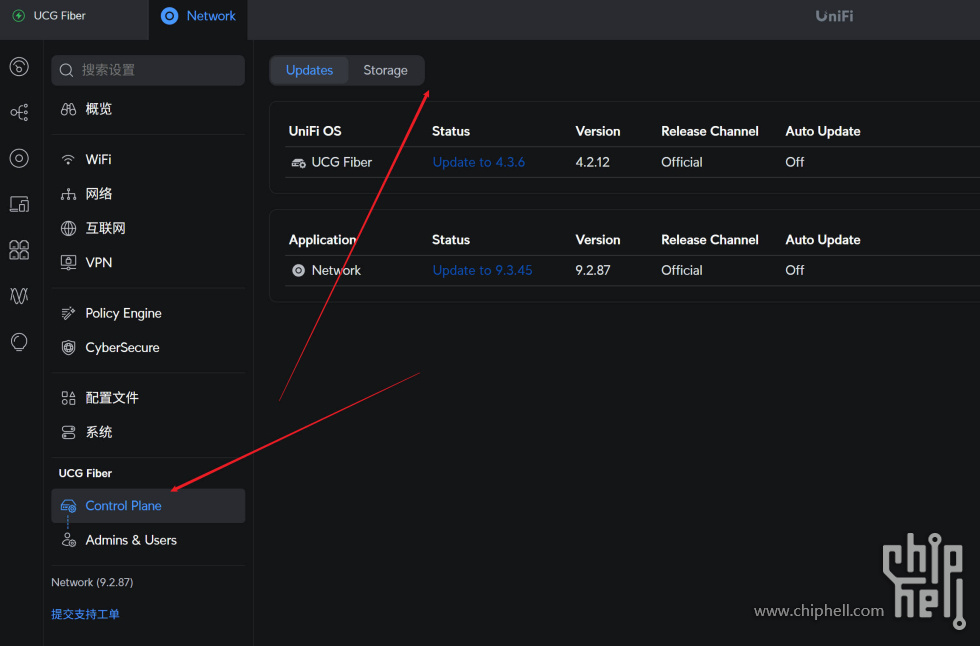
Task: Open the insights bulb icon in rail
Action: [19, 342]
